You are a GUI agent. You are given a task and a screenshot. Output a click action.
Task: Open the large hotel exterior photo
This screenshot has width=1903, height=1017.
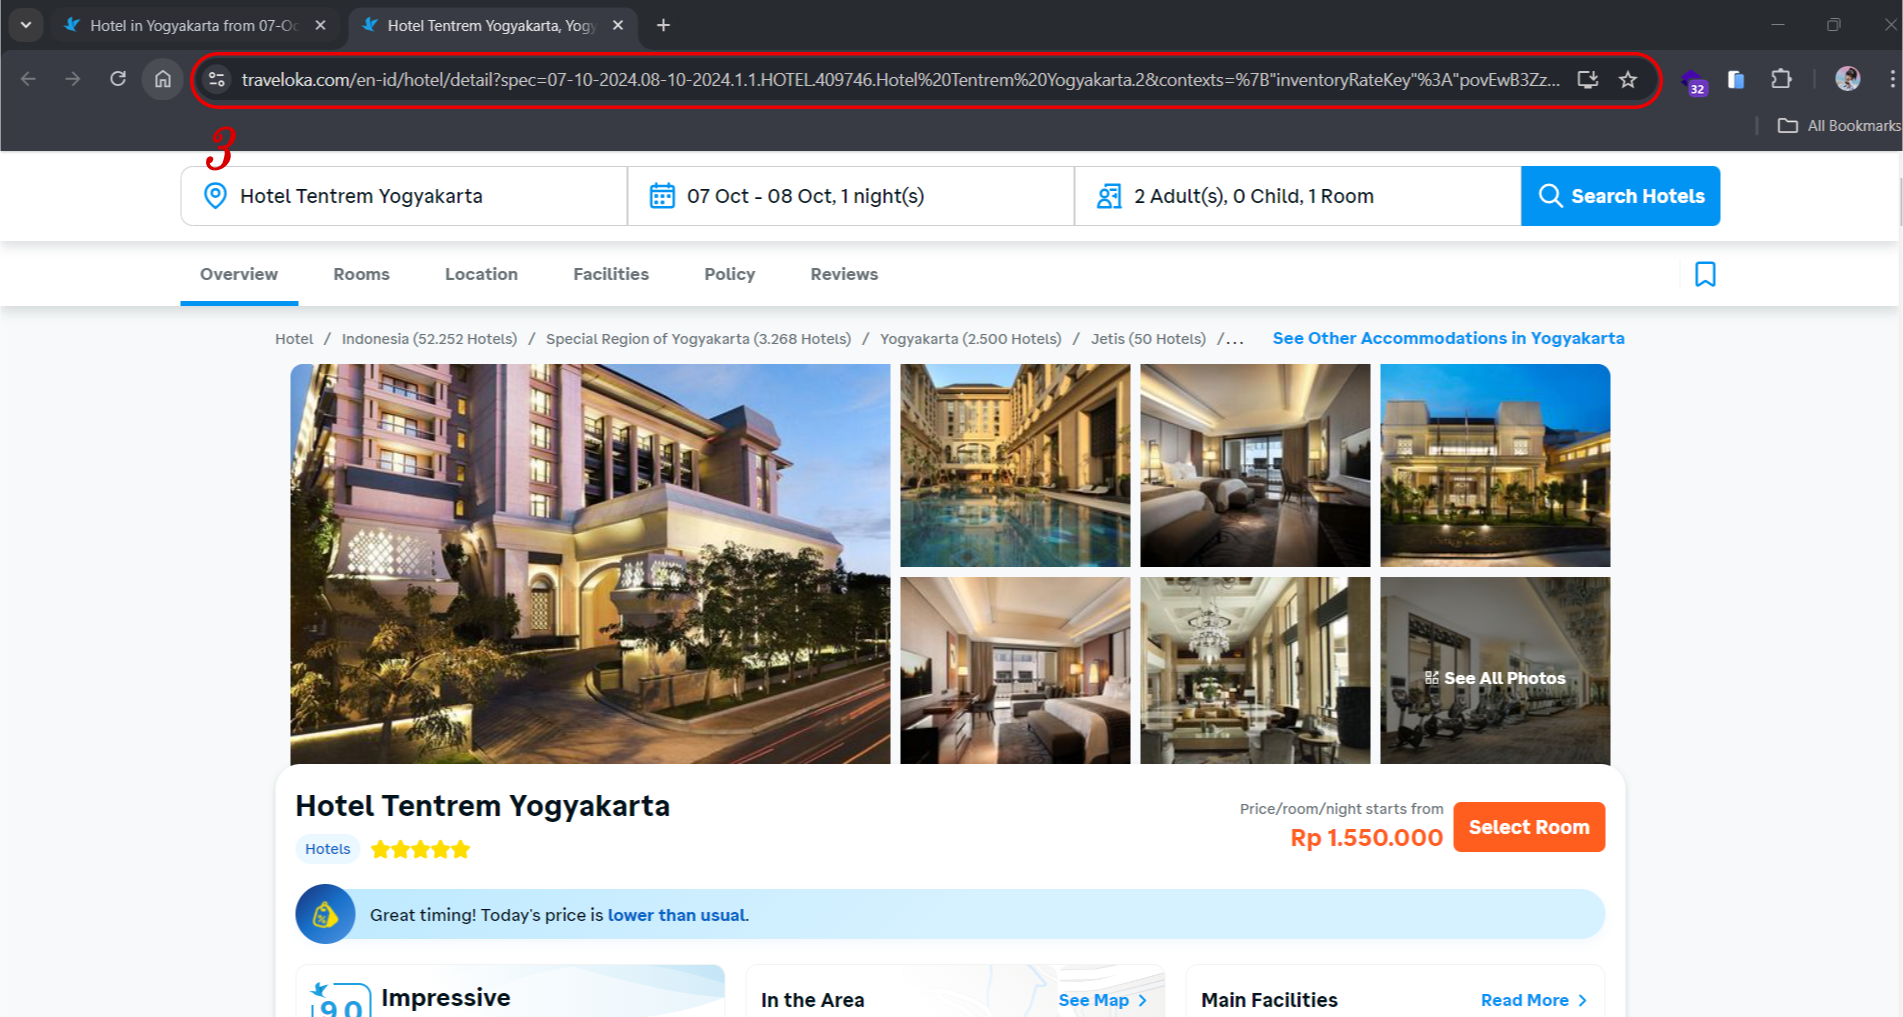point(590,564)
